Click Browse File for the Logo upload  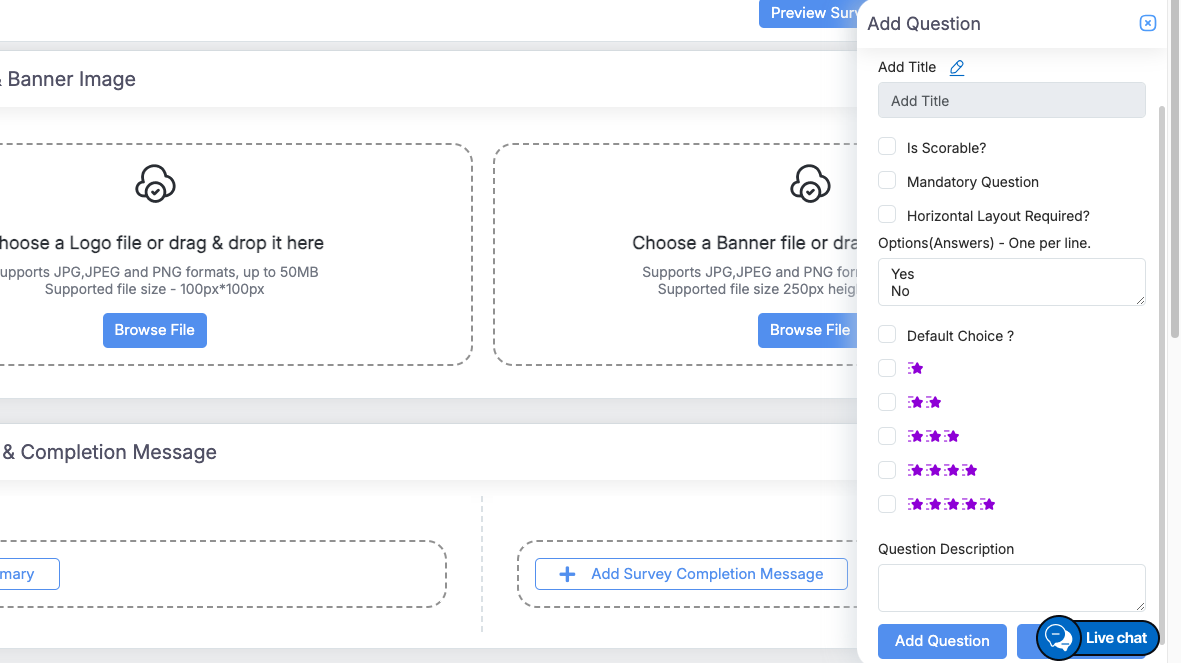point(155,330)
